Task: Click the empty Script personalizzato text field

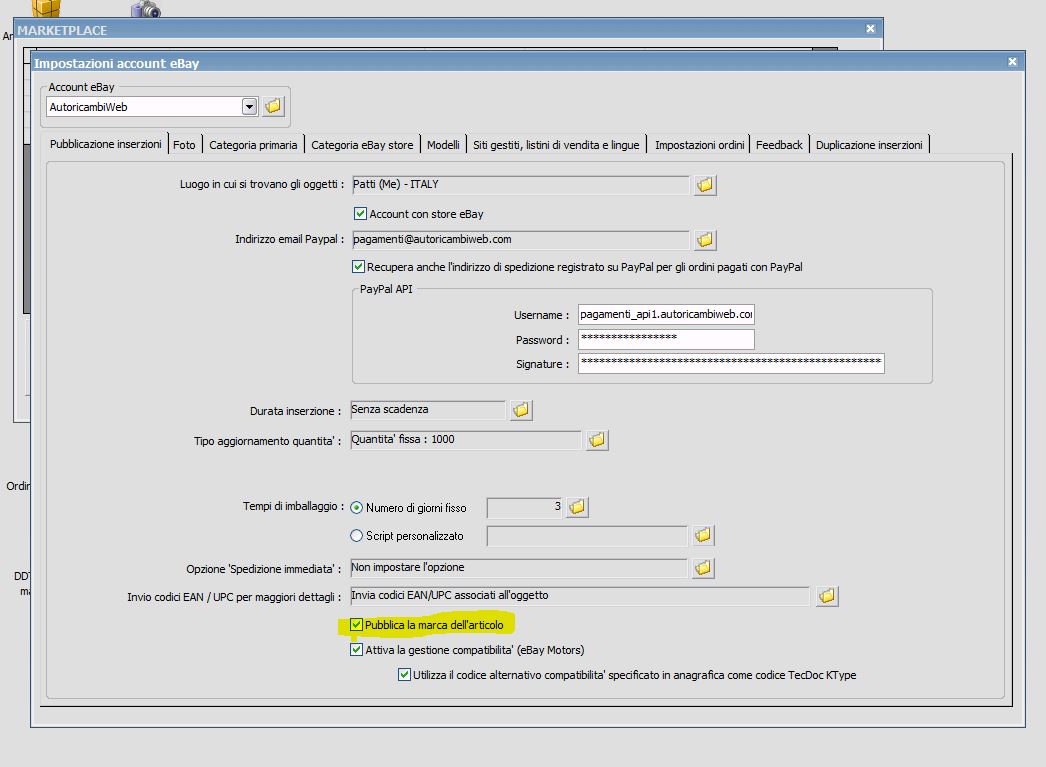Action: pos(586,536)
